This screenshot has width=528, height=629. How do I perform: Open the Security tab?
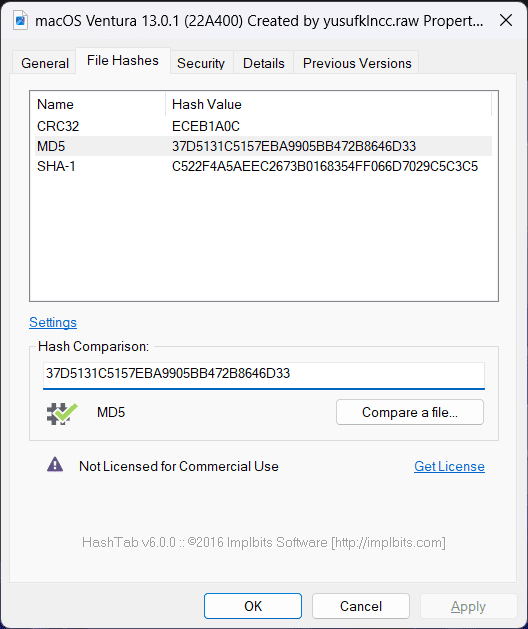tap(201, 63)
